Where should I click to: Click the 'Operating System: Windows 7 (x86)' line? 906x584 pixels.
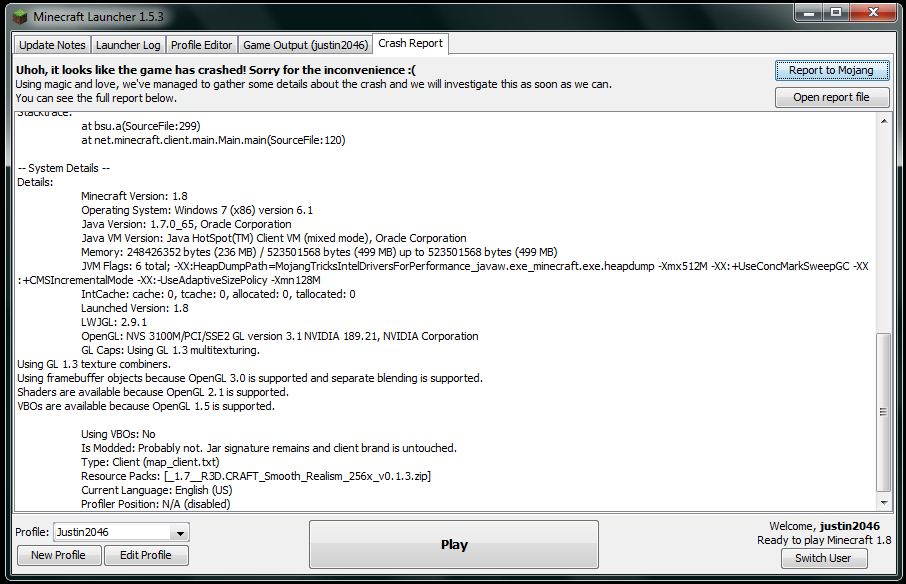[x=196, y=210]
